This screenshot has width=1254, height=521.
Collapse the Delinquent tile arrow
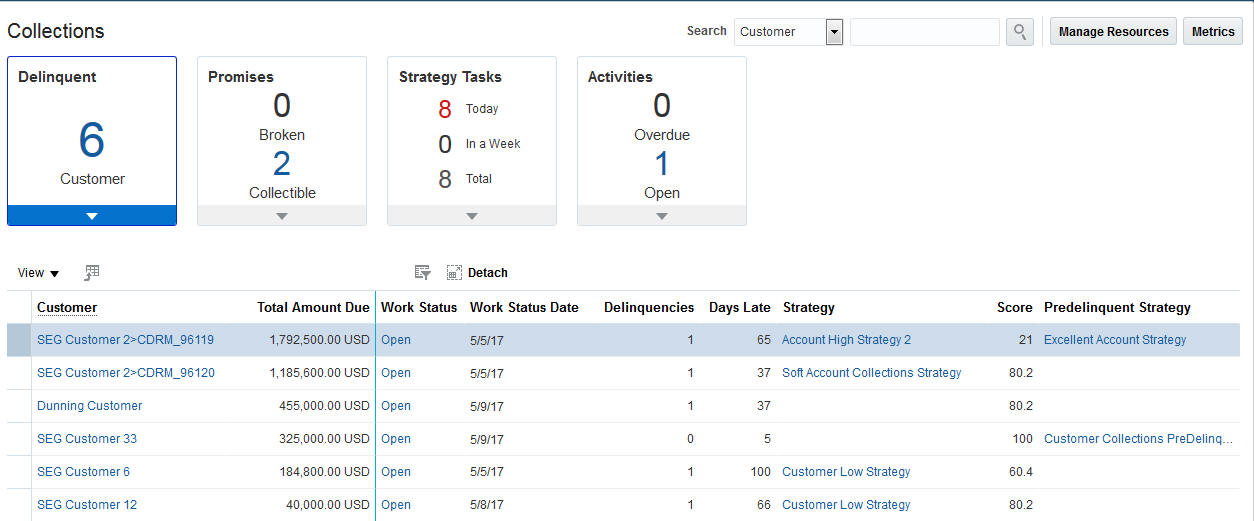[92, 216]
